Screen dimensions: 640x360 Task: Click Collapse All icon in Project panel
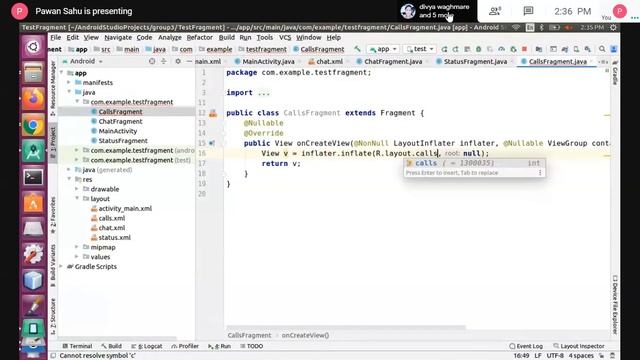pyautogui.click(x=164, y=61)
